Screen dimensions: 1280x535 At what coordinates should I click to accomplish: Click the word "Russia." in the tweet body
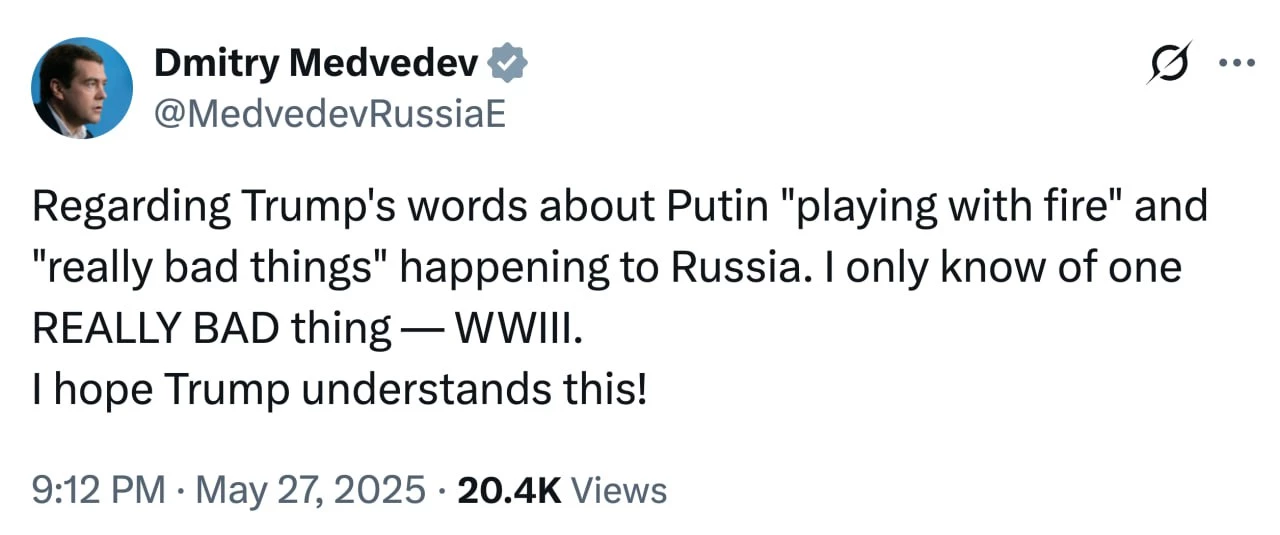734,269
